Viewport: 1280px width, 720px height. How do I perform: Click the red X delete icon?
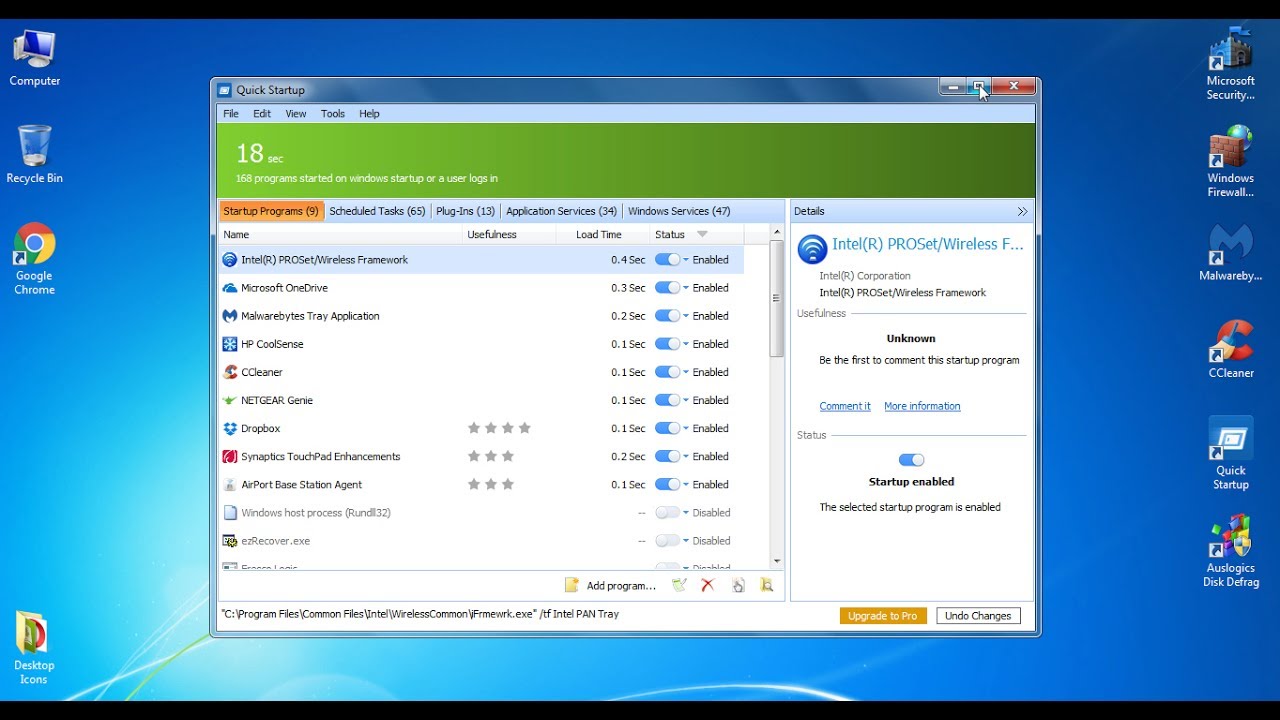pyautogui.click(x=708, y=585)
